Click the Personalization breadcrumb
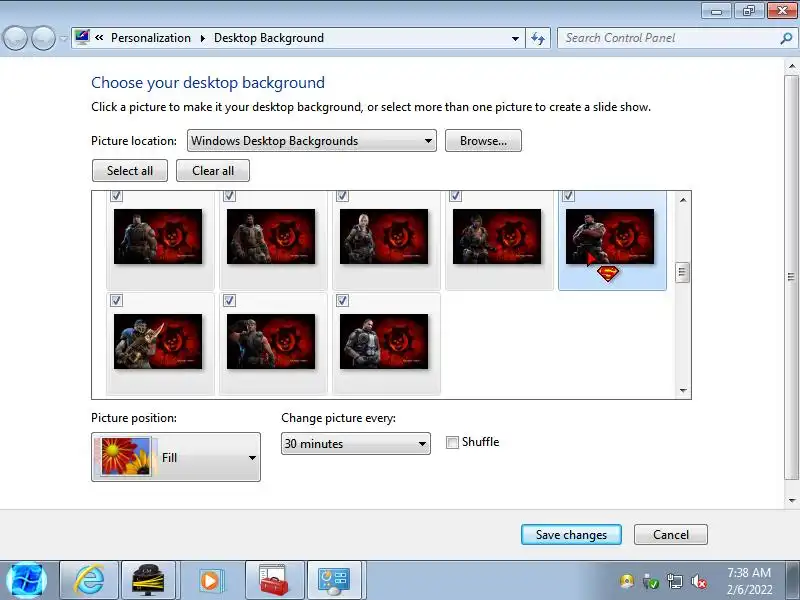This screenshot has width=800, height=600. pos(151,38)
